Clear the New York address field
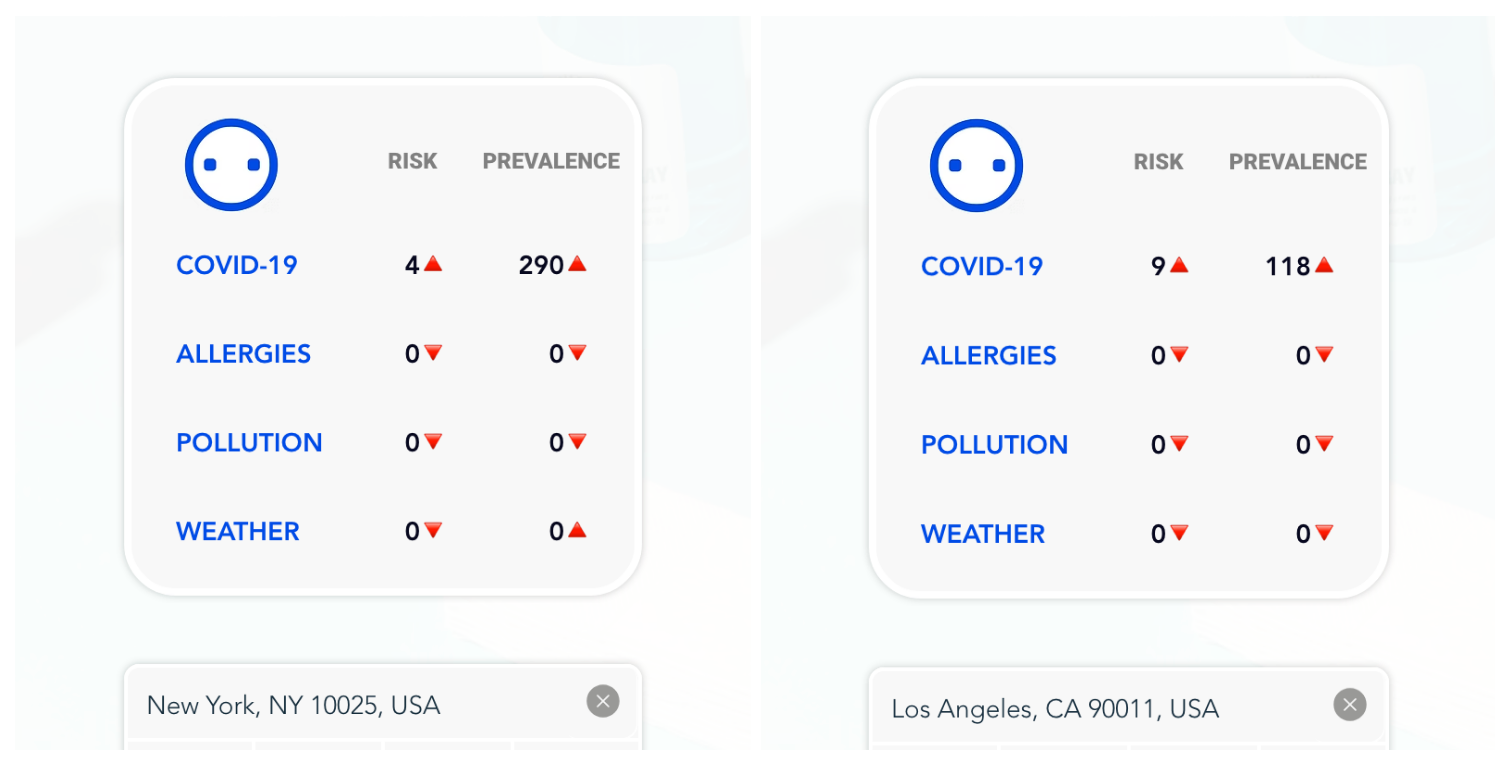Image resolution: width=1508 pixels, height=766 pixels. click(x=603, y=702)
